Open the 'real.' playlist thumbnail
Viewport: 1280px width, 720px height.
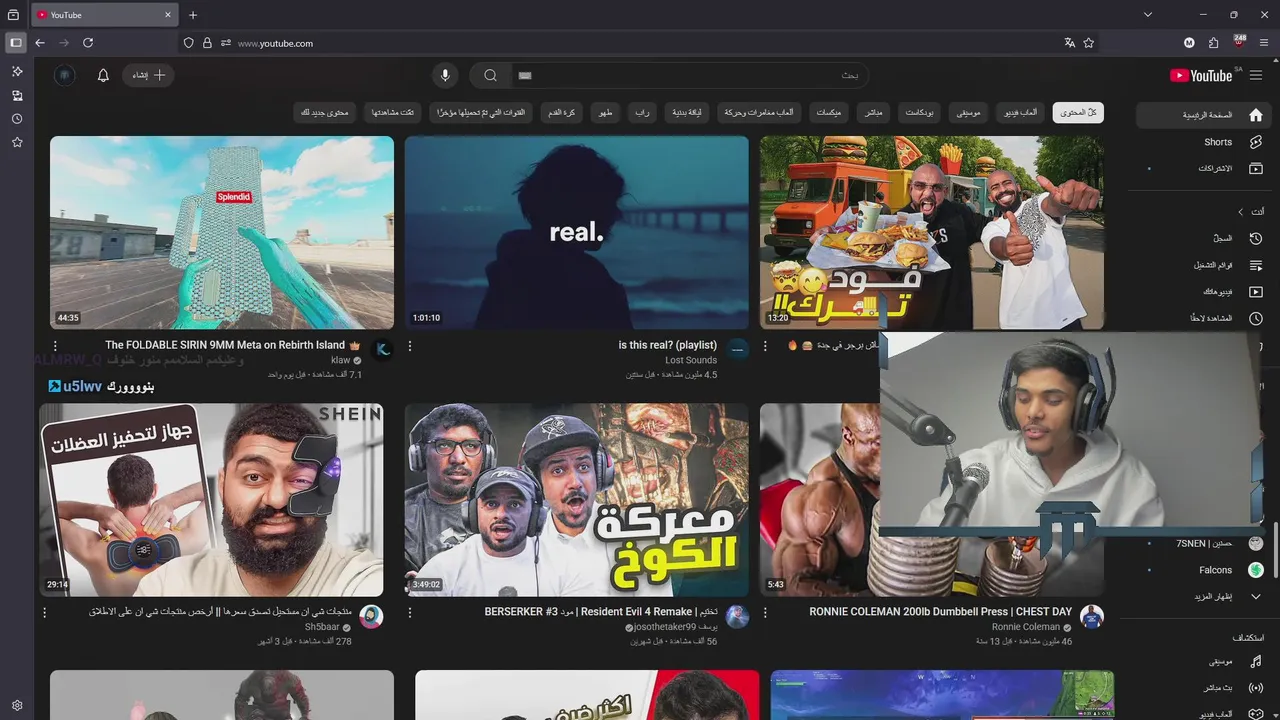pos(576,232)
